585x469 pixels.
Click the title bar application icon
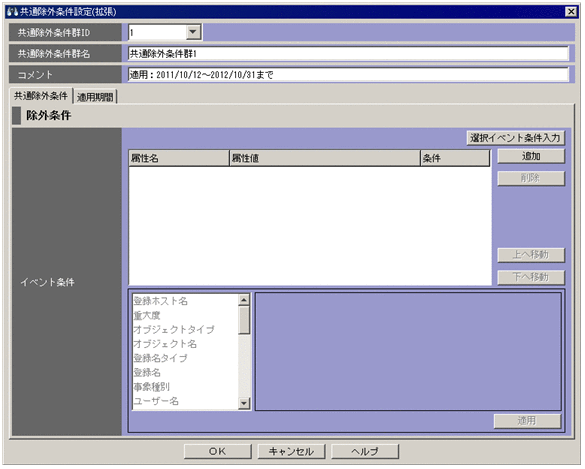pyautogui.click(x=12, y=12)
